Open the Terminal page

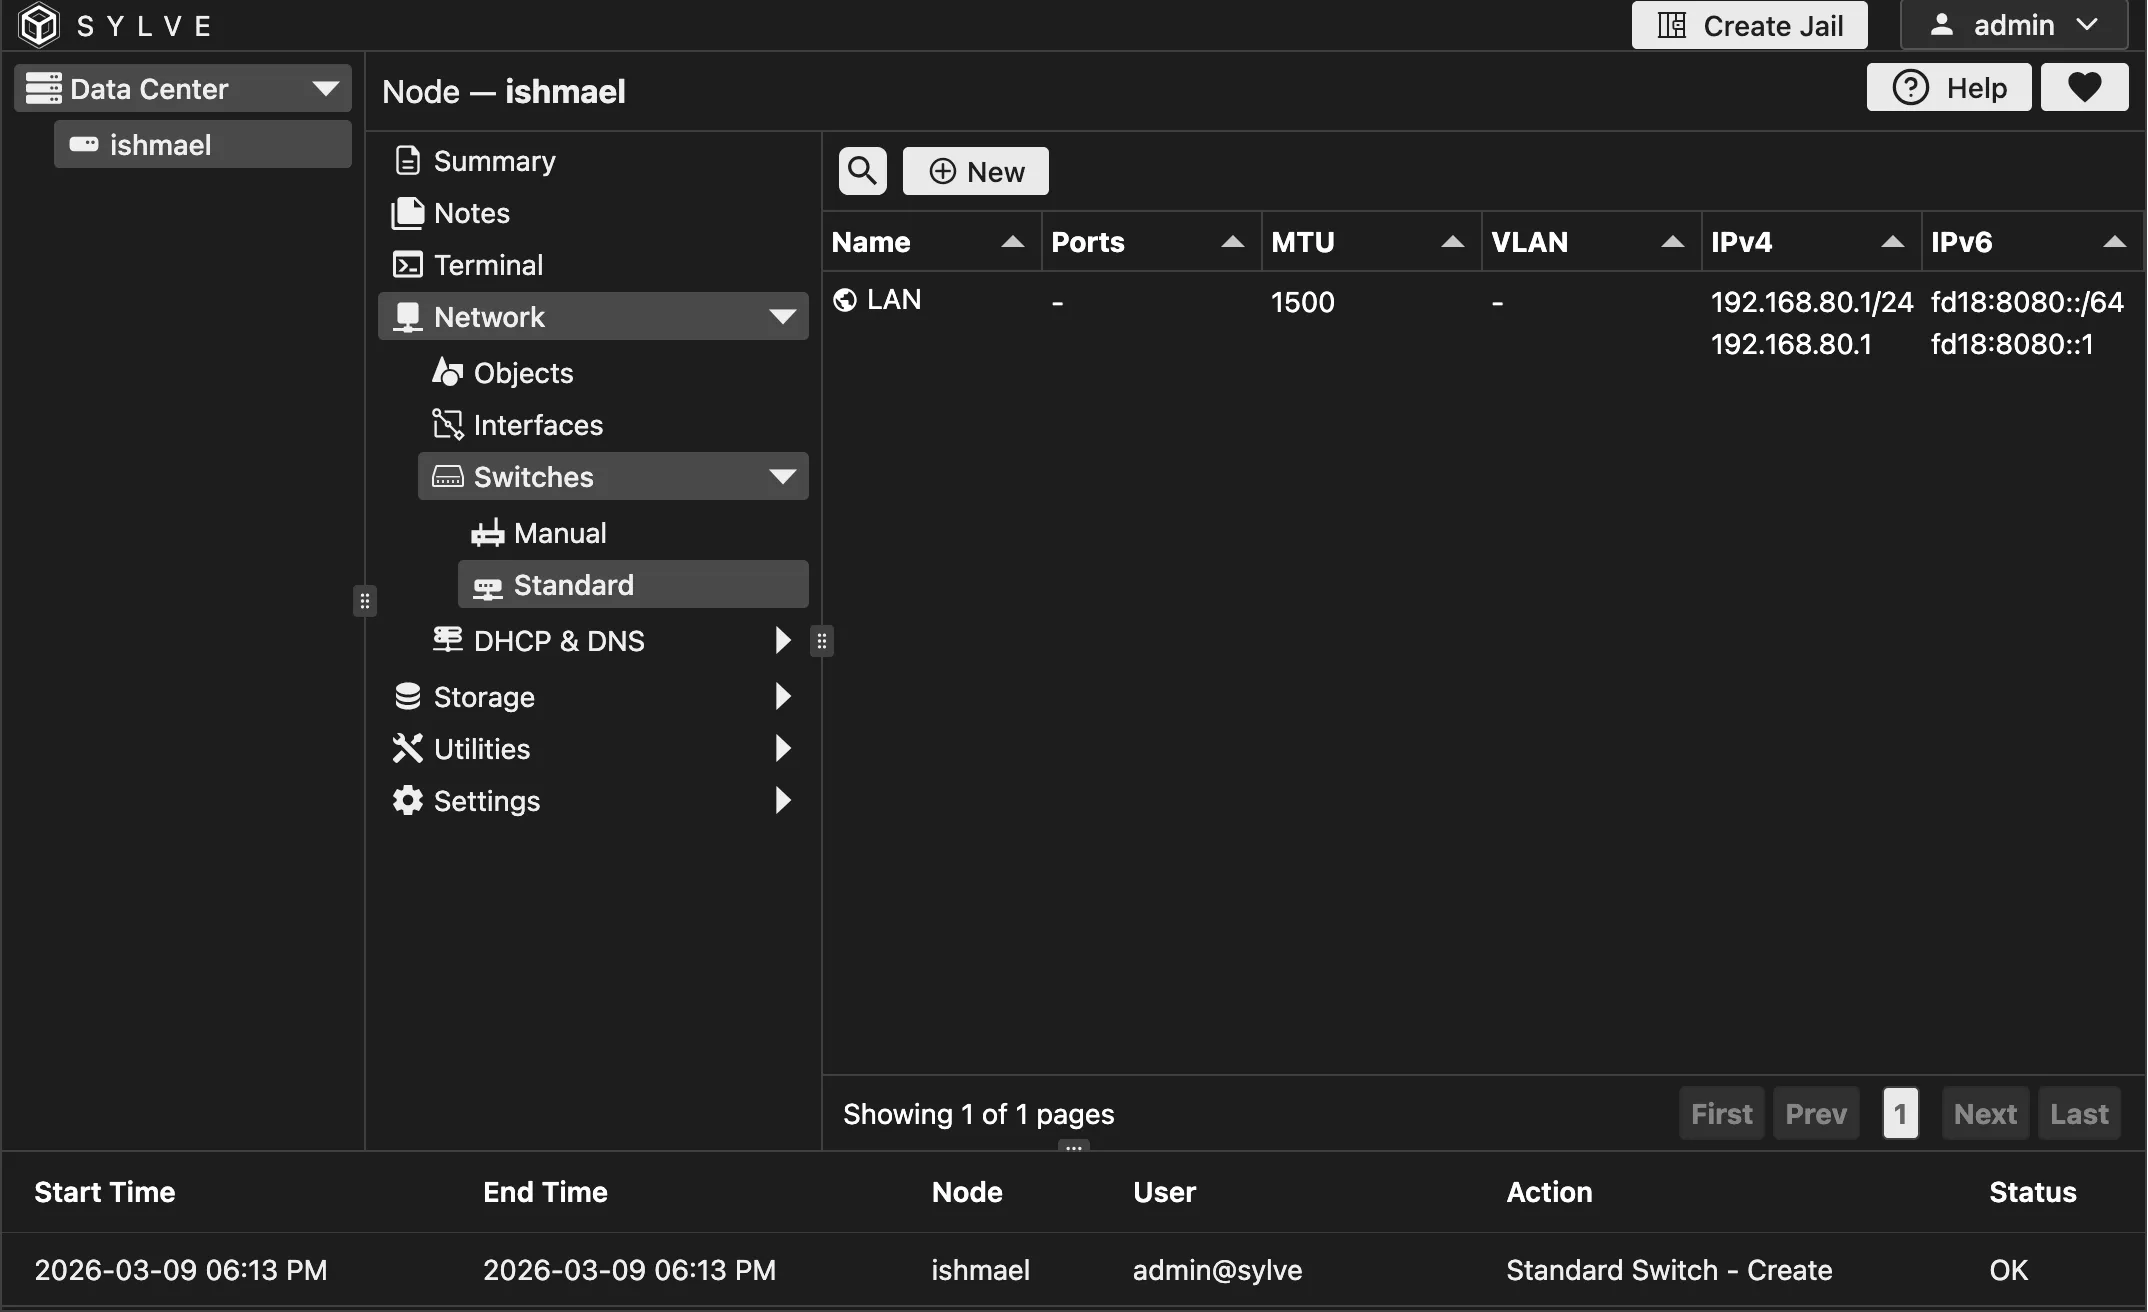[x=487, y=265]
